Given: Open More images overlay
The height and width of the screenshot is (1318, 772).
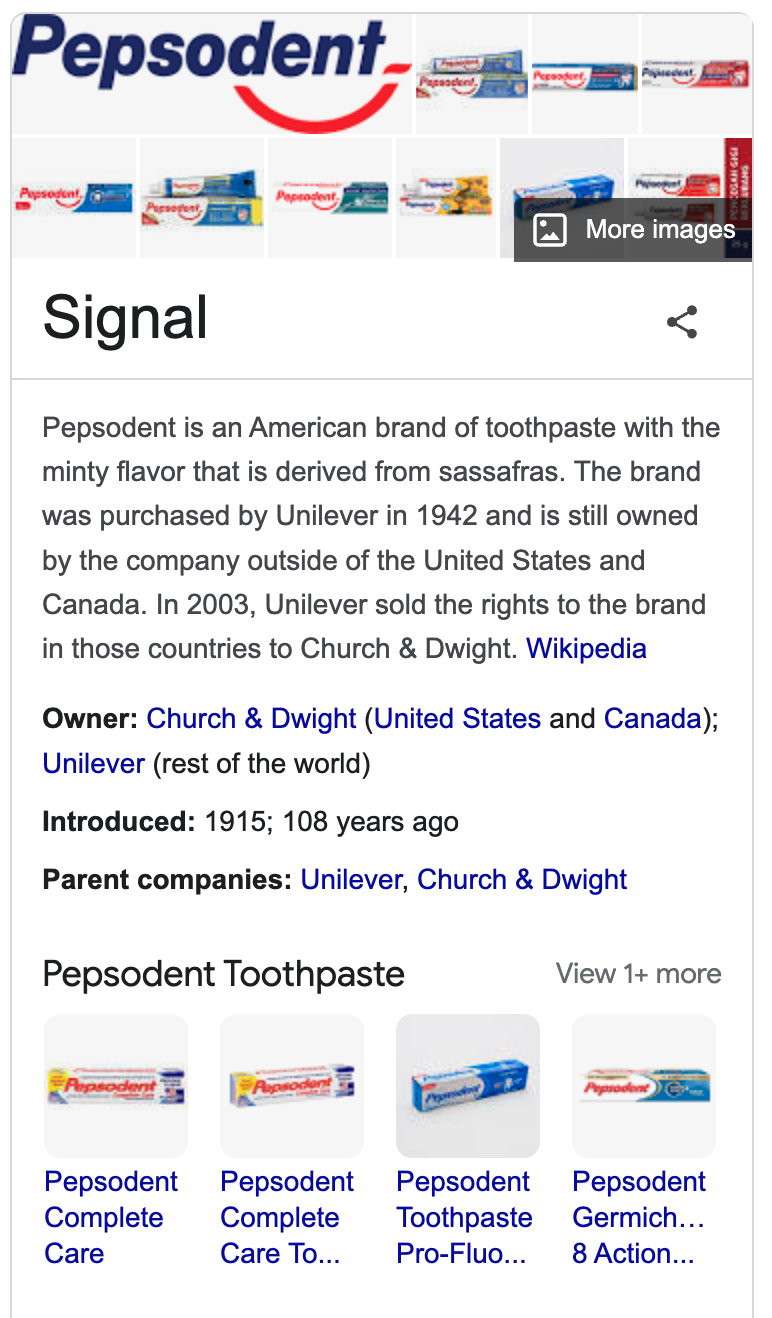Looking at the screenshot, I should coord(634,230).
